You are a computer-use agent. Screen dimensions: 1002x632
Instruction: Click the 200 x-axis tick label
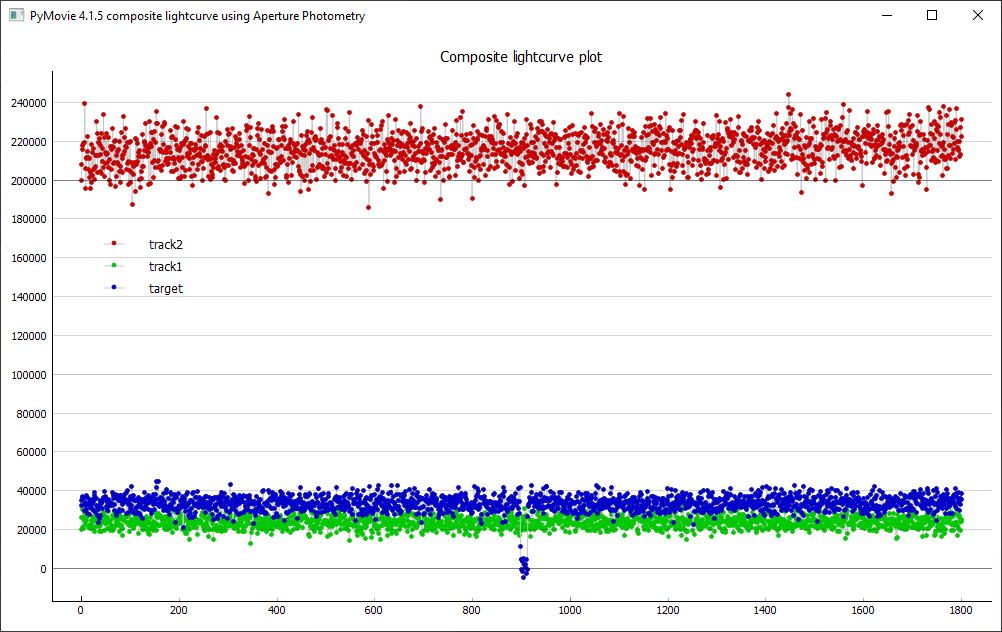pyautogui.click(x=178, y=609)
